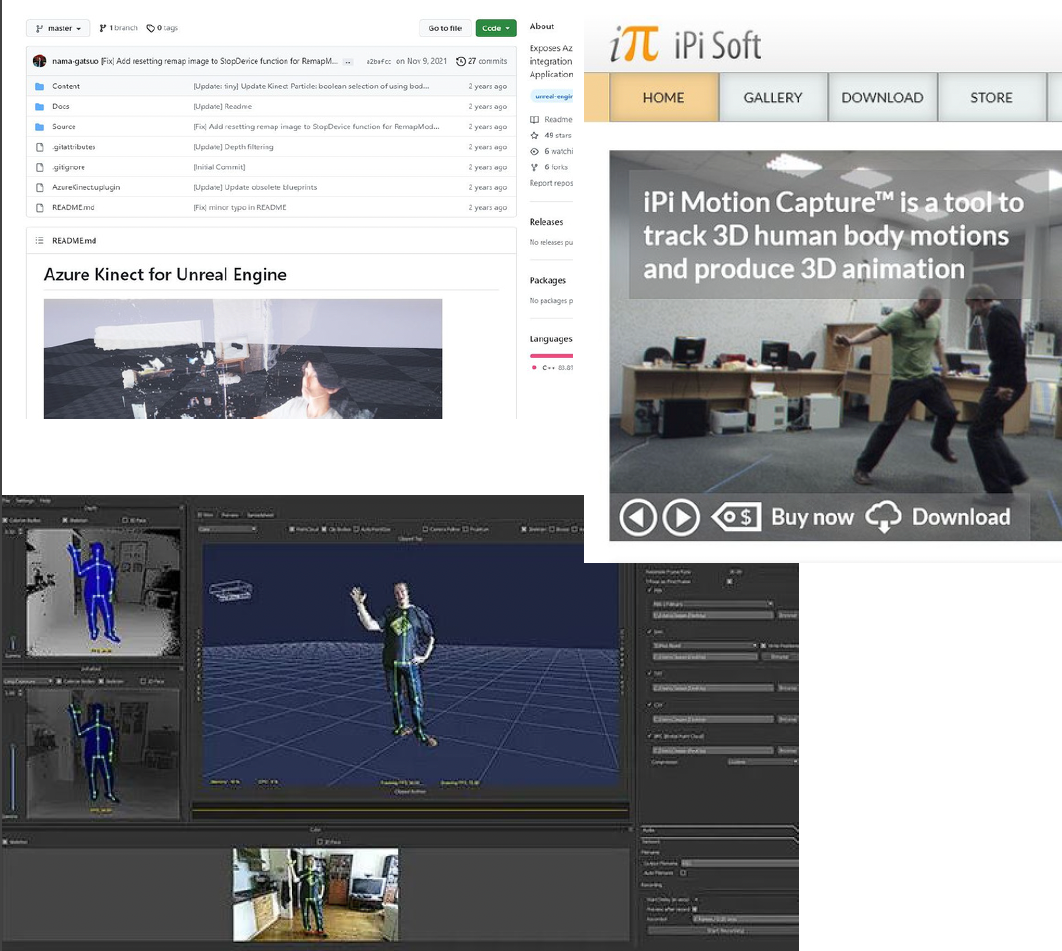Open the Infrared panel mode dropdown
1062x951 pixels.
(28, 681)
